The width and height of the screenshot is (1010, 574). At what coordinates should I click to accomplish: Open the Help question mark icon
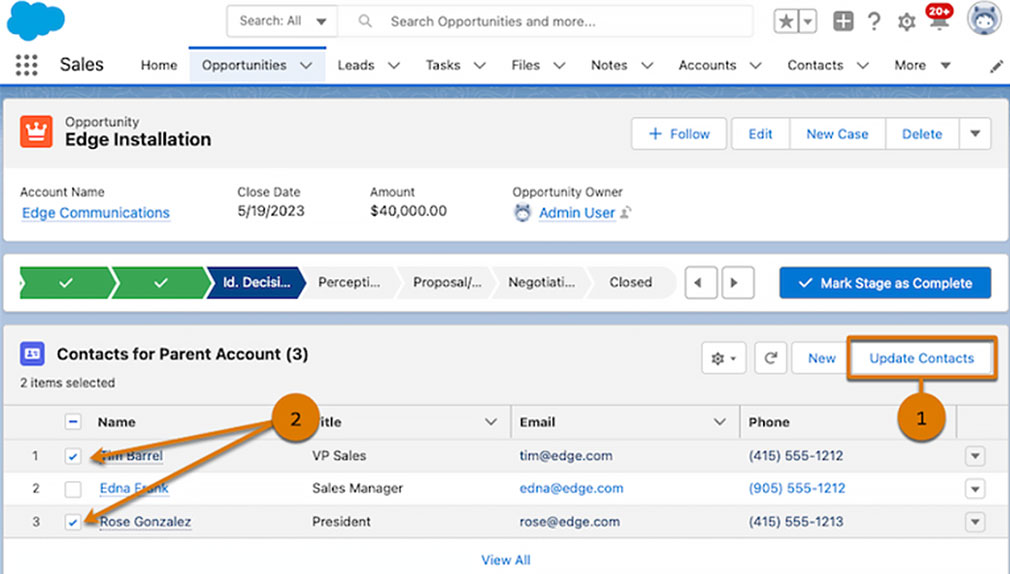[x=874, y=21]
